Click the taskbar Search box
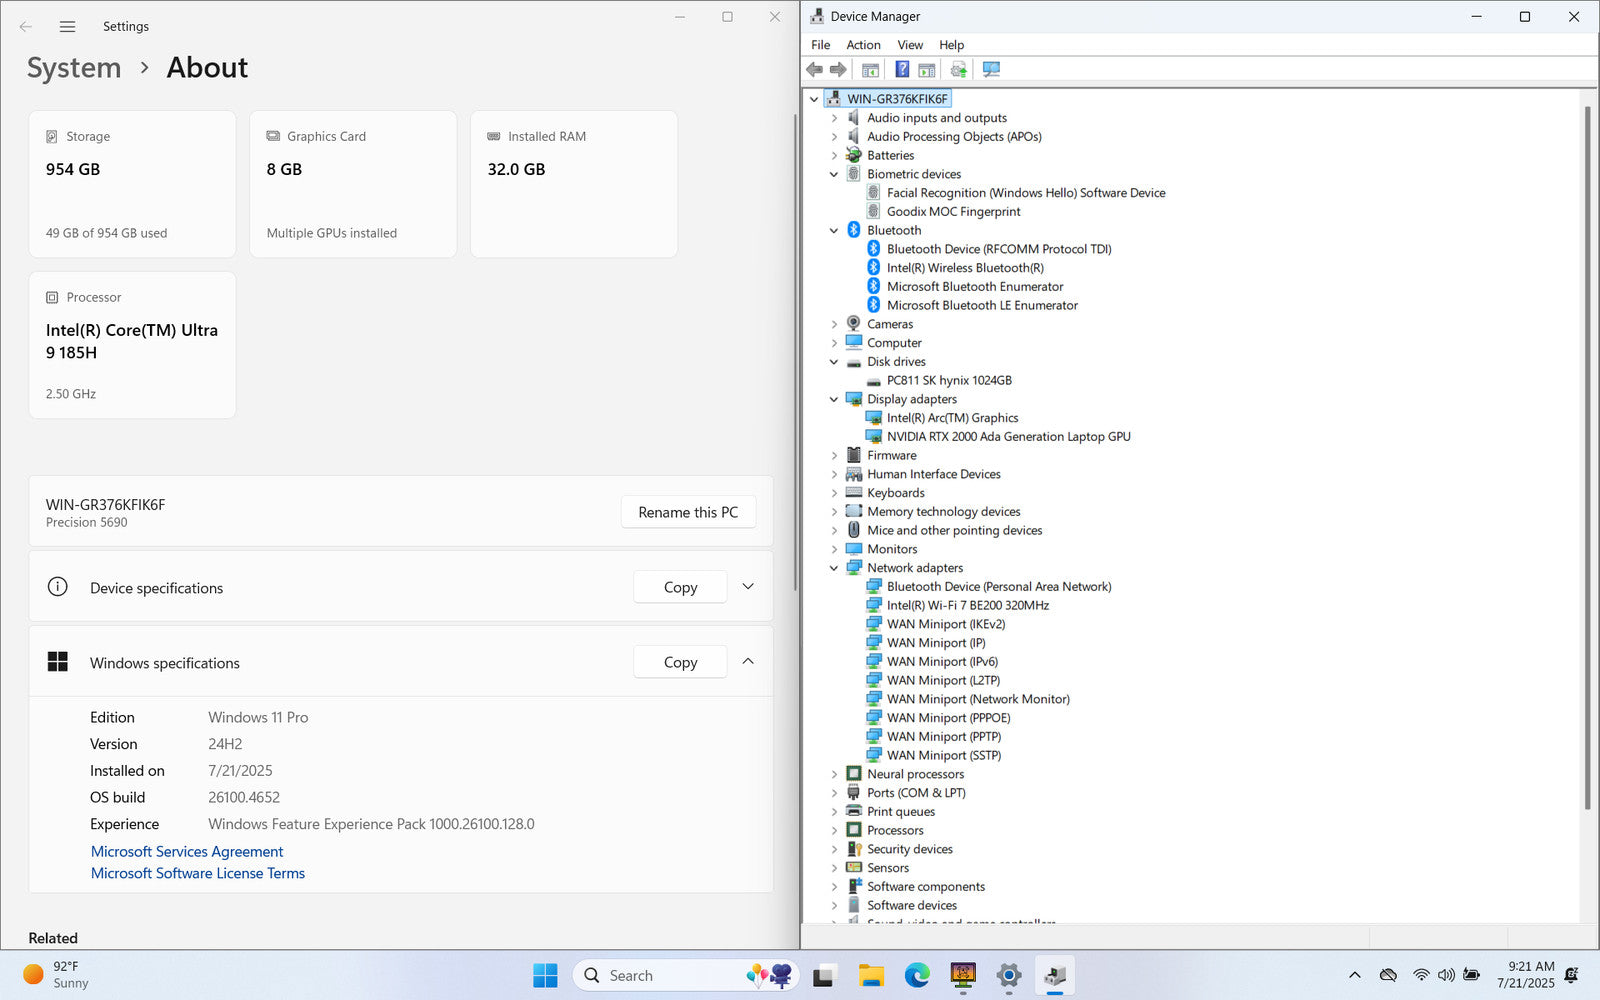The height and width of the screenshot is (1000, 1600). click(686, 975)
